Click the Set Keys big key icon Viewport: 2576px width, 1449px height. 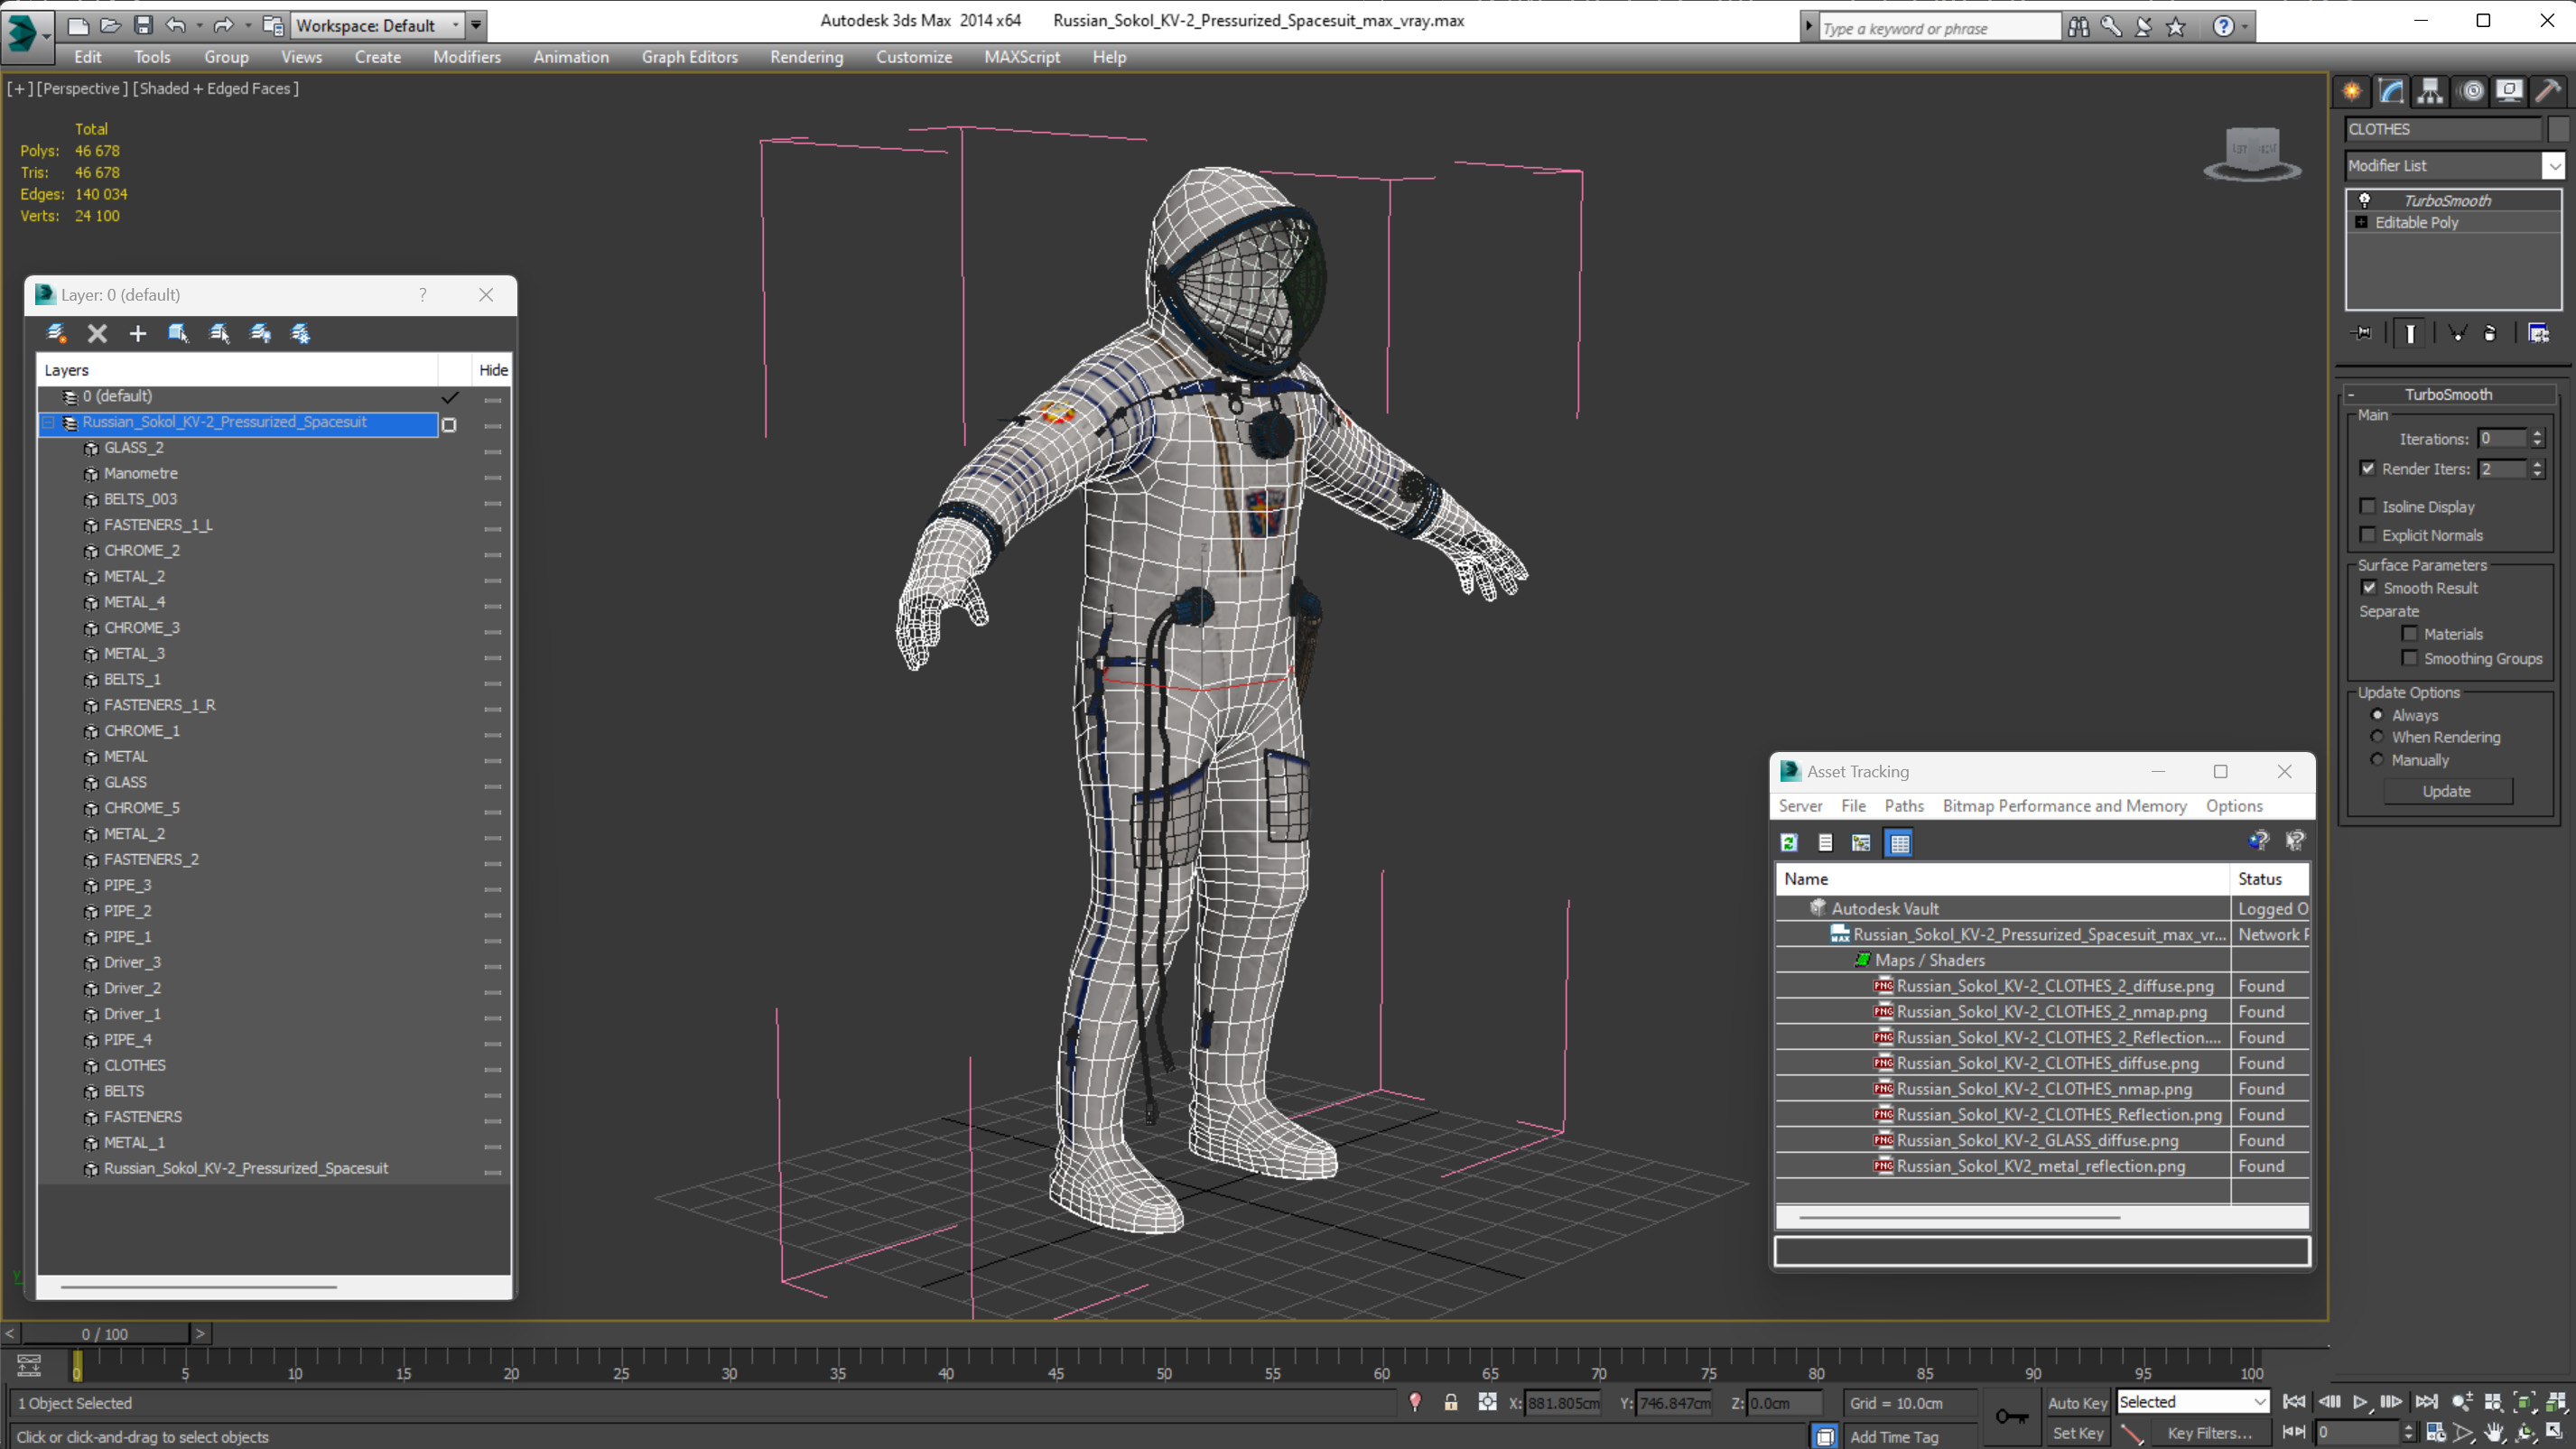pos(2011,1416)
